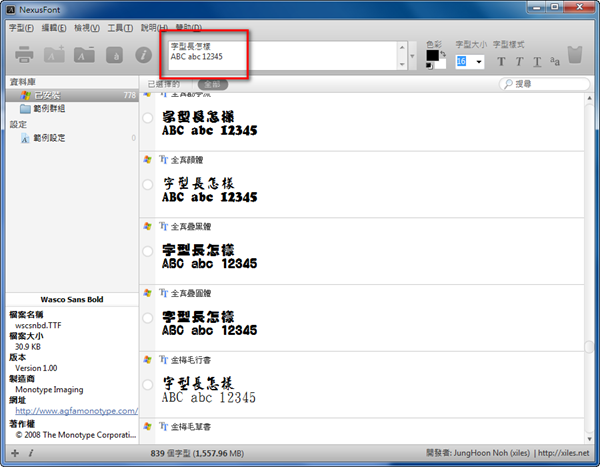Open the 贊助 menu
600x467 pixels.
(189, 28)
